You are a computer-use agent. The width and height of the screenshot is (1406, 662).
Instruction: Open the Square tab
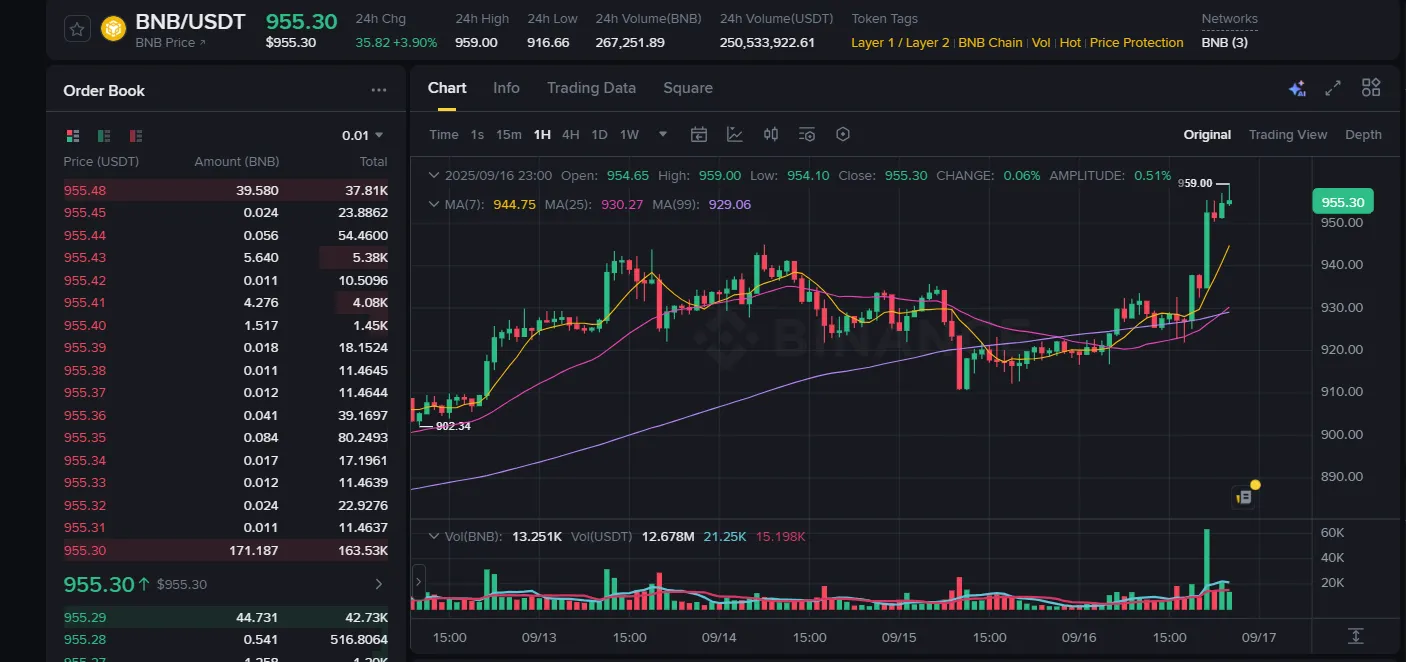[688, 88]
